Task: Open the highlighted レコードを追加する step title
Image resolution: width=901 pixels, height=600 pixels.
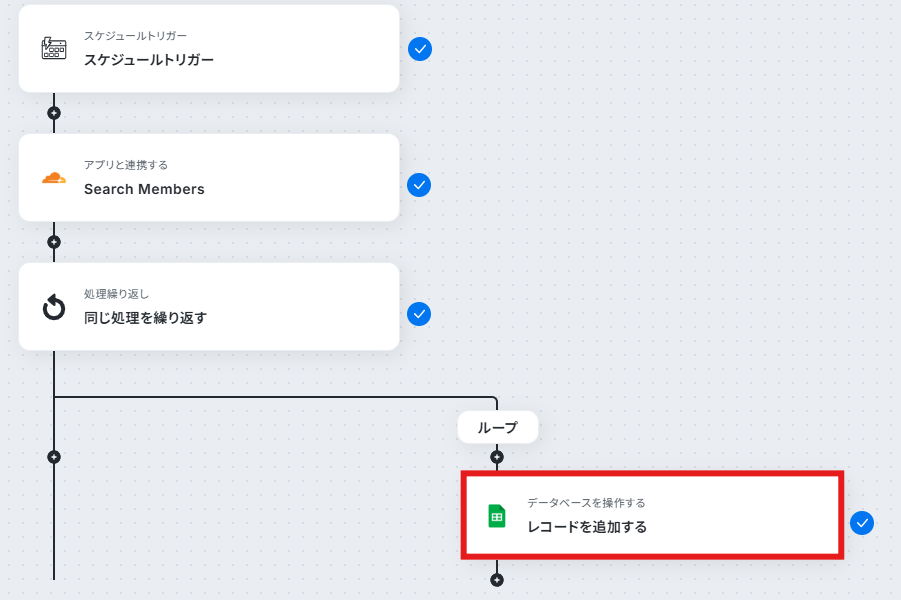Action: pos(587,527)
